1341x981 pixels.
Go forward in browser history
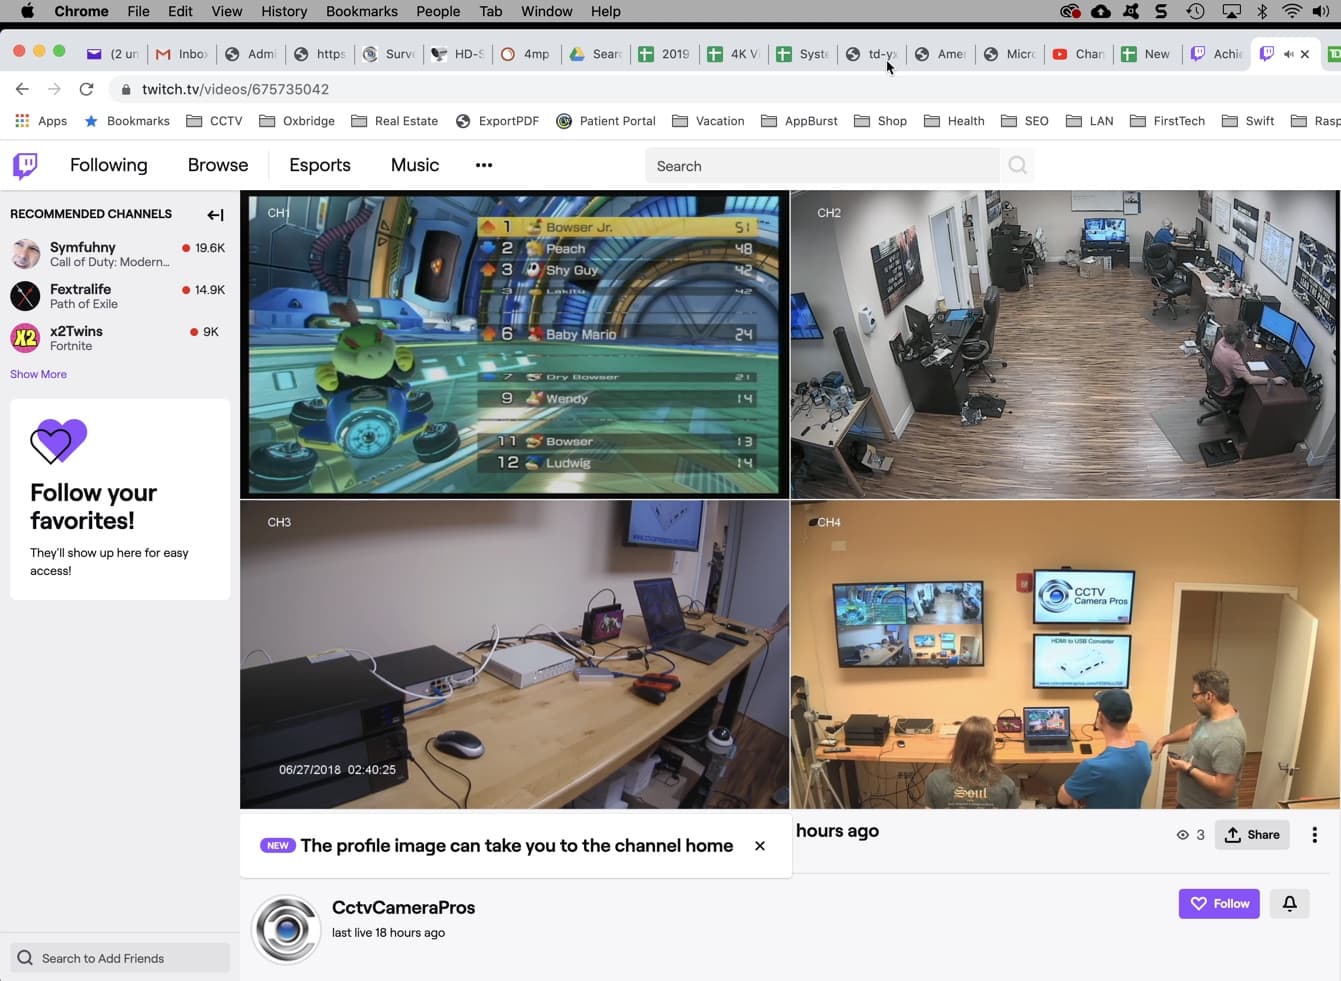[54, 89]
